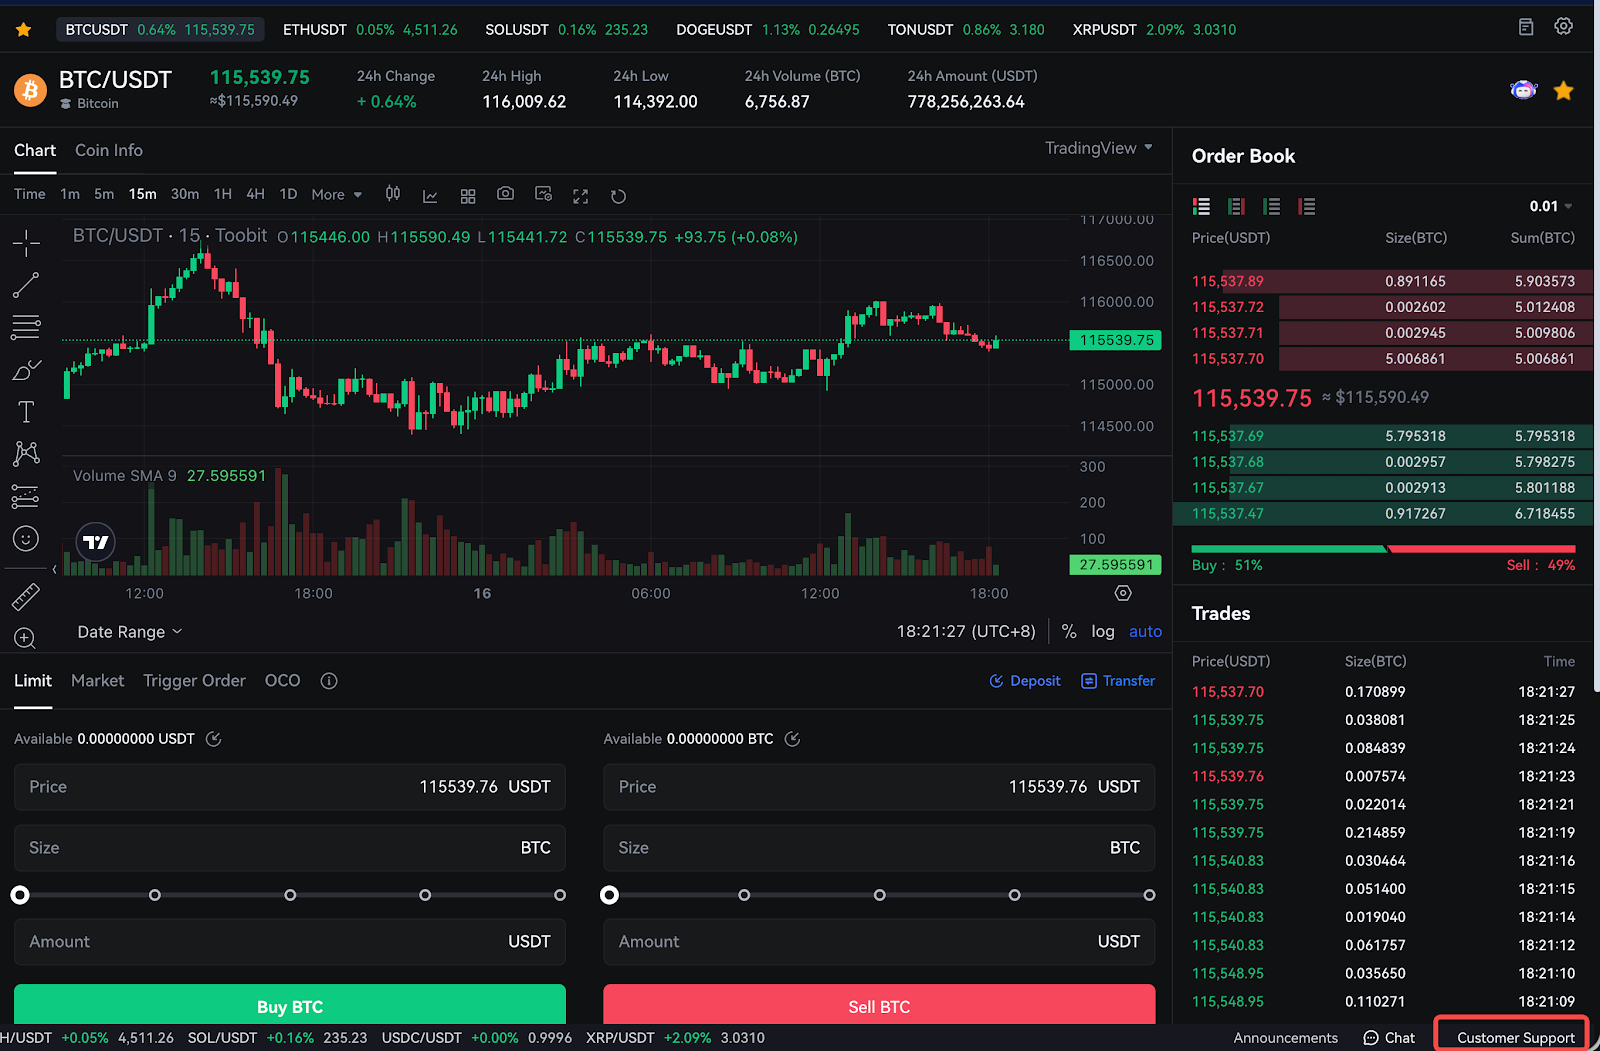Click the green Buy BTC button
Image resolution: width=1600 pixels, height=1051 pixels.
tap(290, 1005)
